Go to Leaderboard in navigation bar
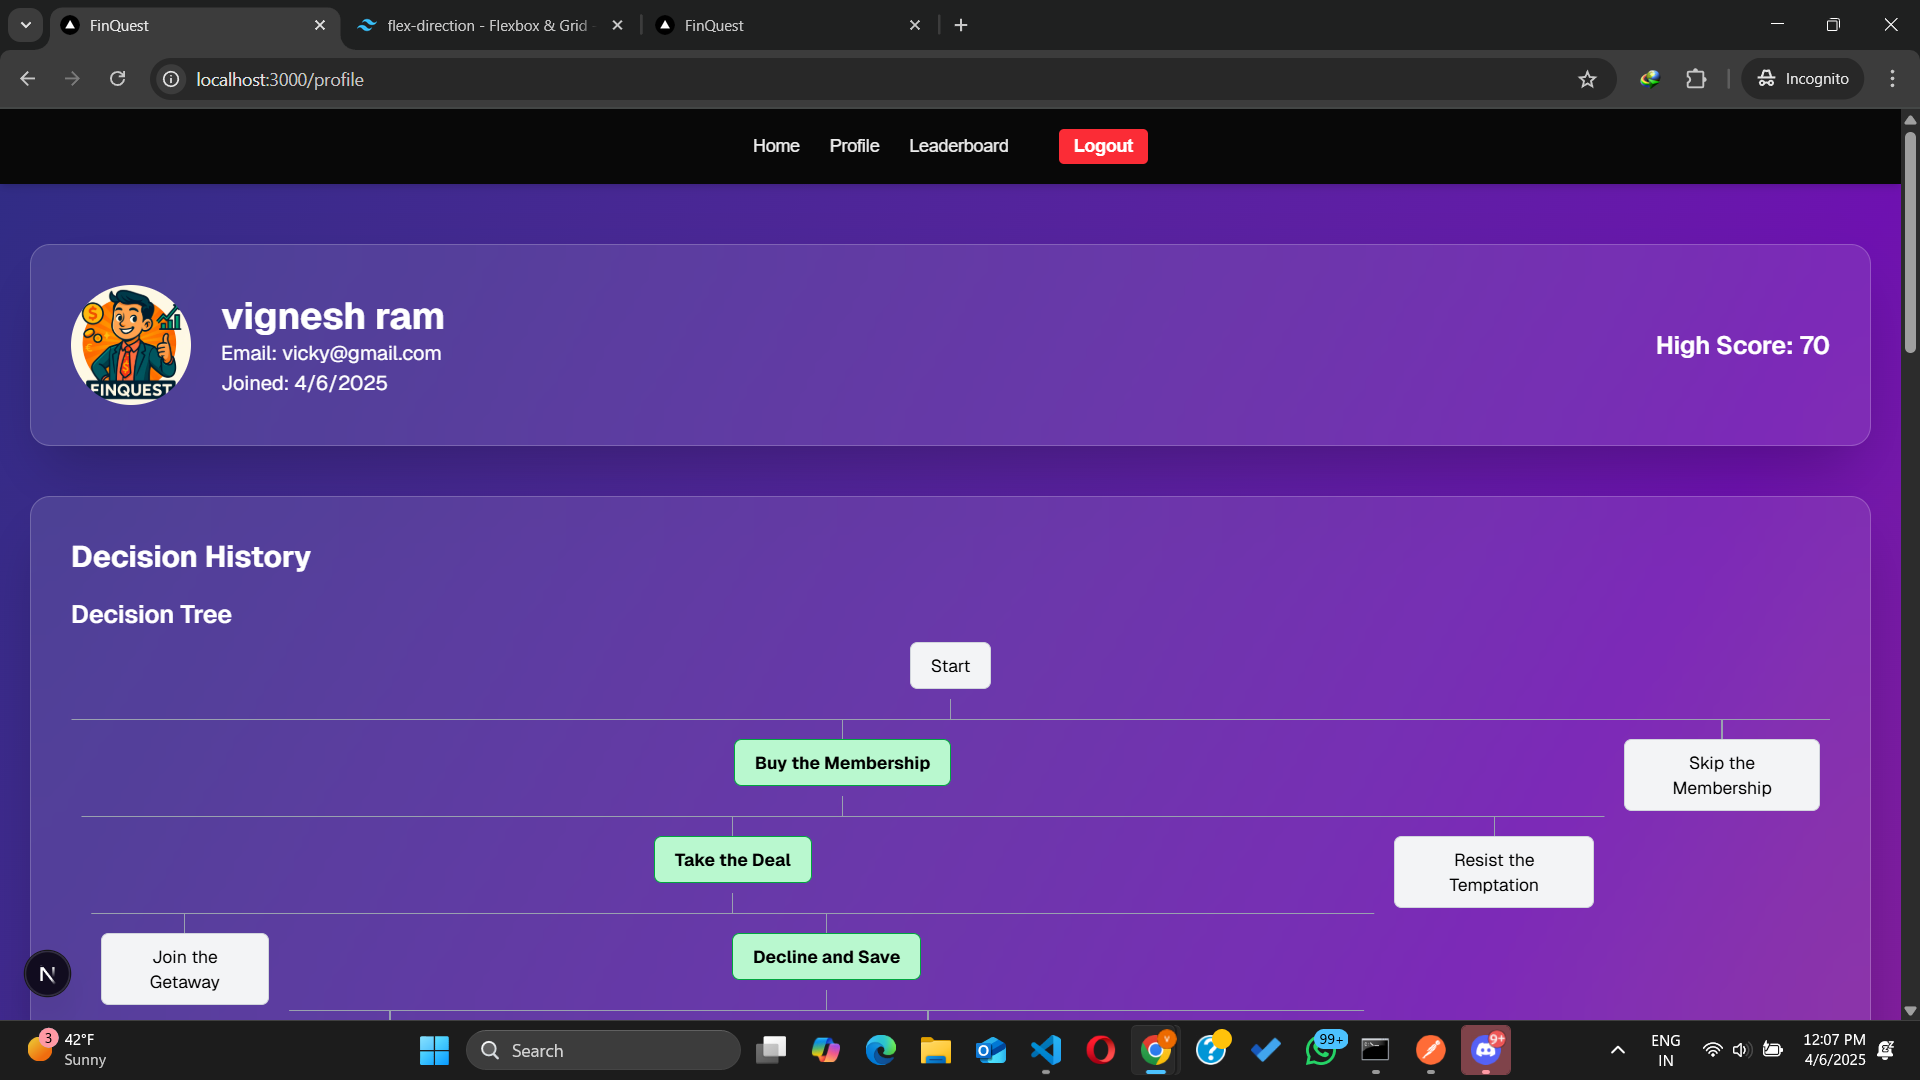This screenshot has height=1080, width=1920. (958, 146)
